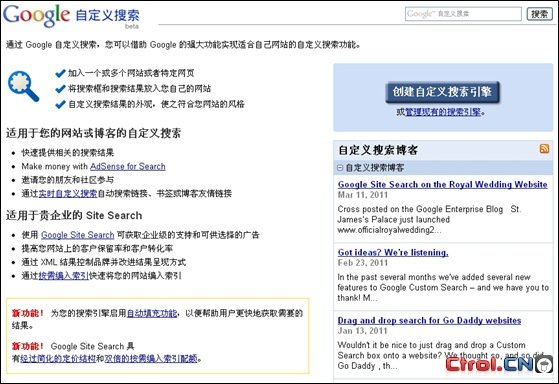
Task: Click the checkmark beside 自定义搜索结果的外观
Action: tap(61, 104)
